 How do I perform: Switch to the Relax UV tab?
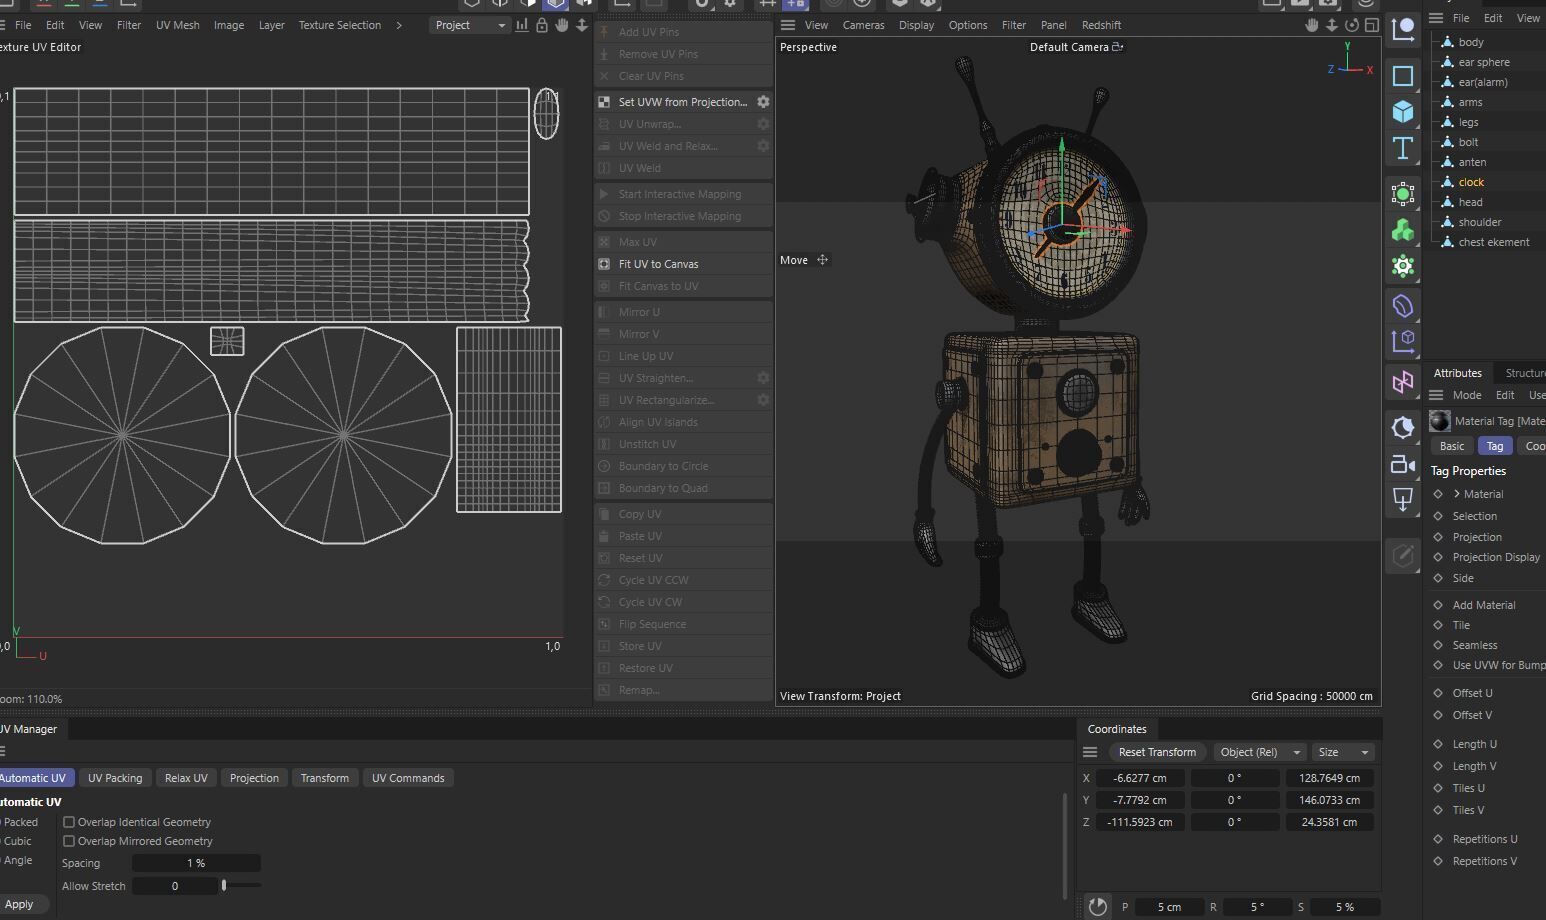point(186,778)
